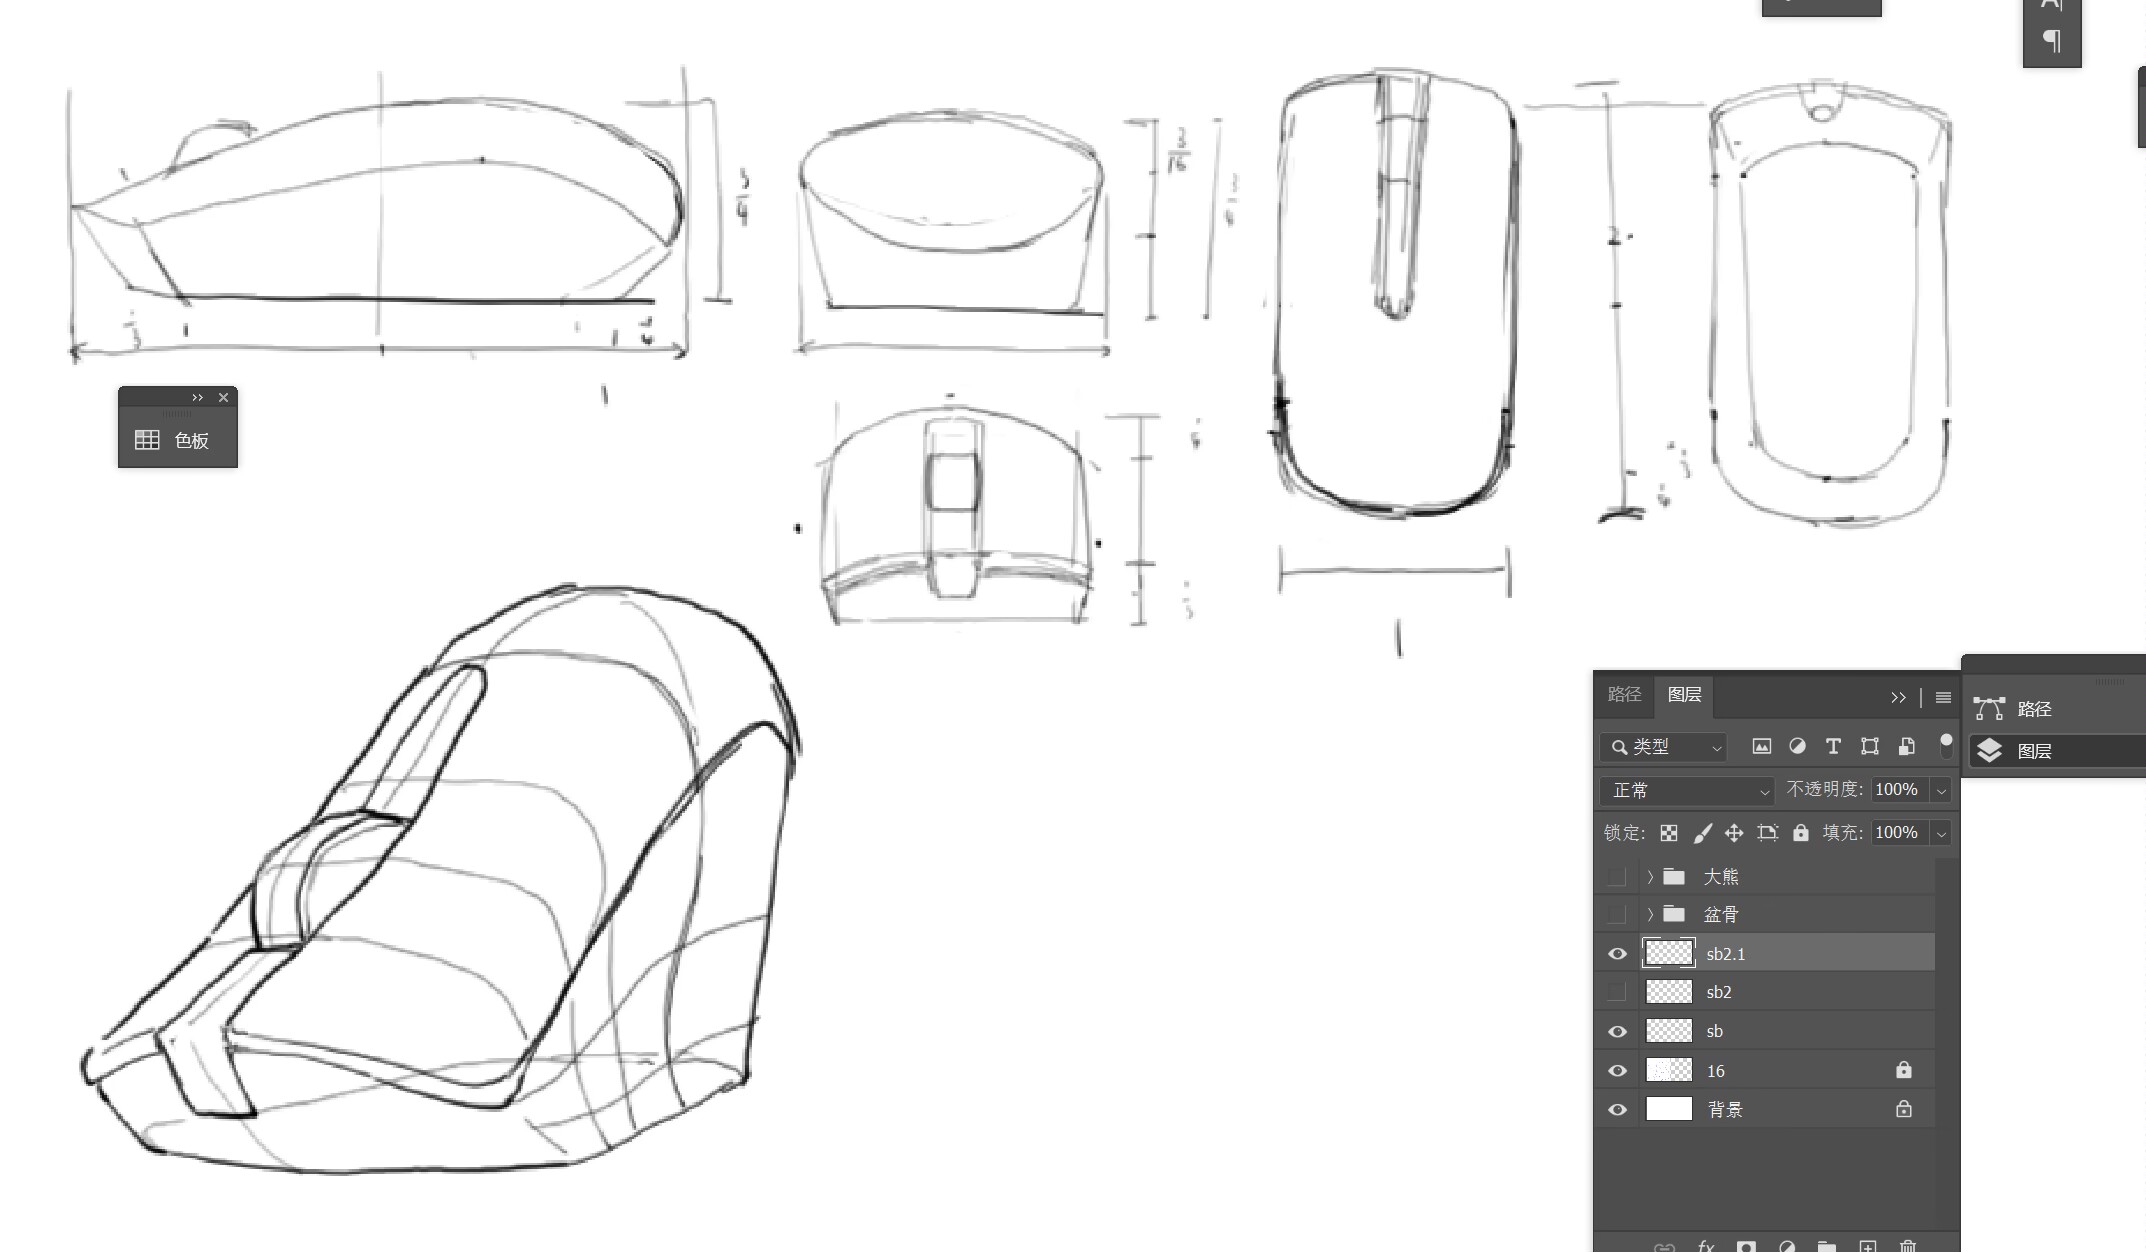The width and height of the screenshot is (2146, 1252).
Task: Click the layer 16 thumbnail
Action: 1669,1070
